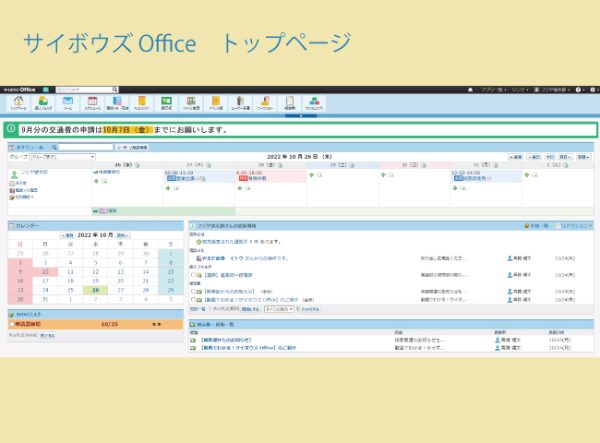Select October 26 in the calendar widget

pos(95,290)
